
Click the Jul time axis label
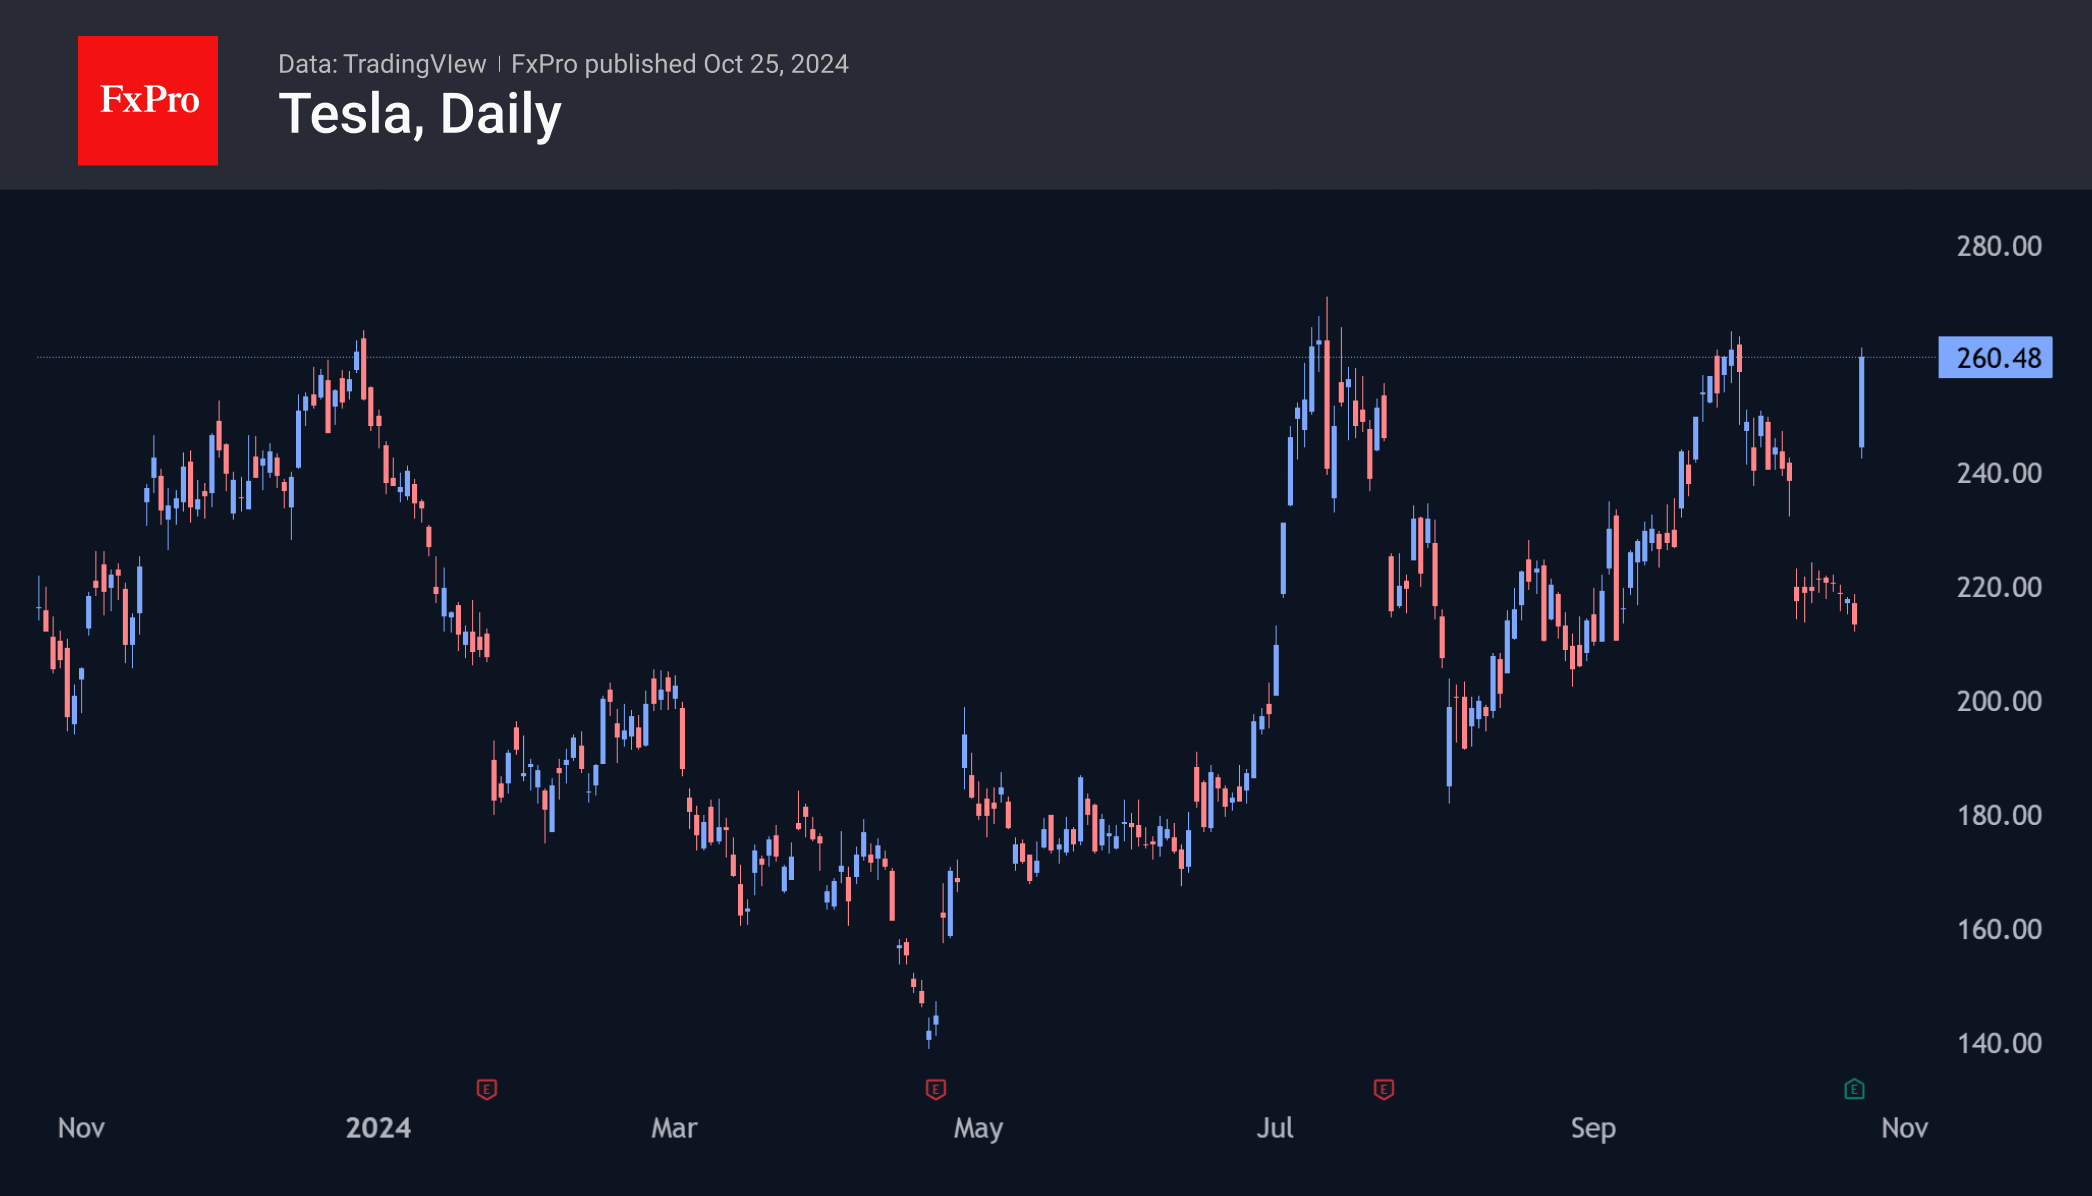[x=1275, y=1128]
